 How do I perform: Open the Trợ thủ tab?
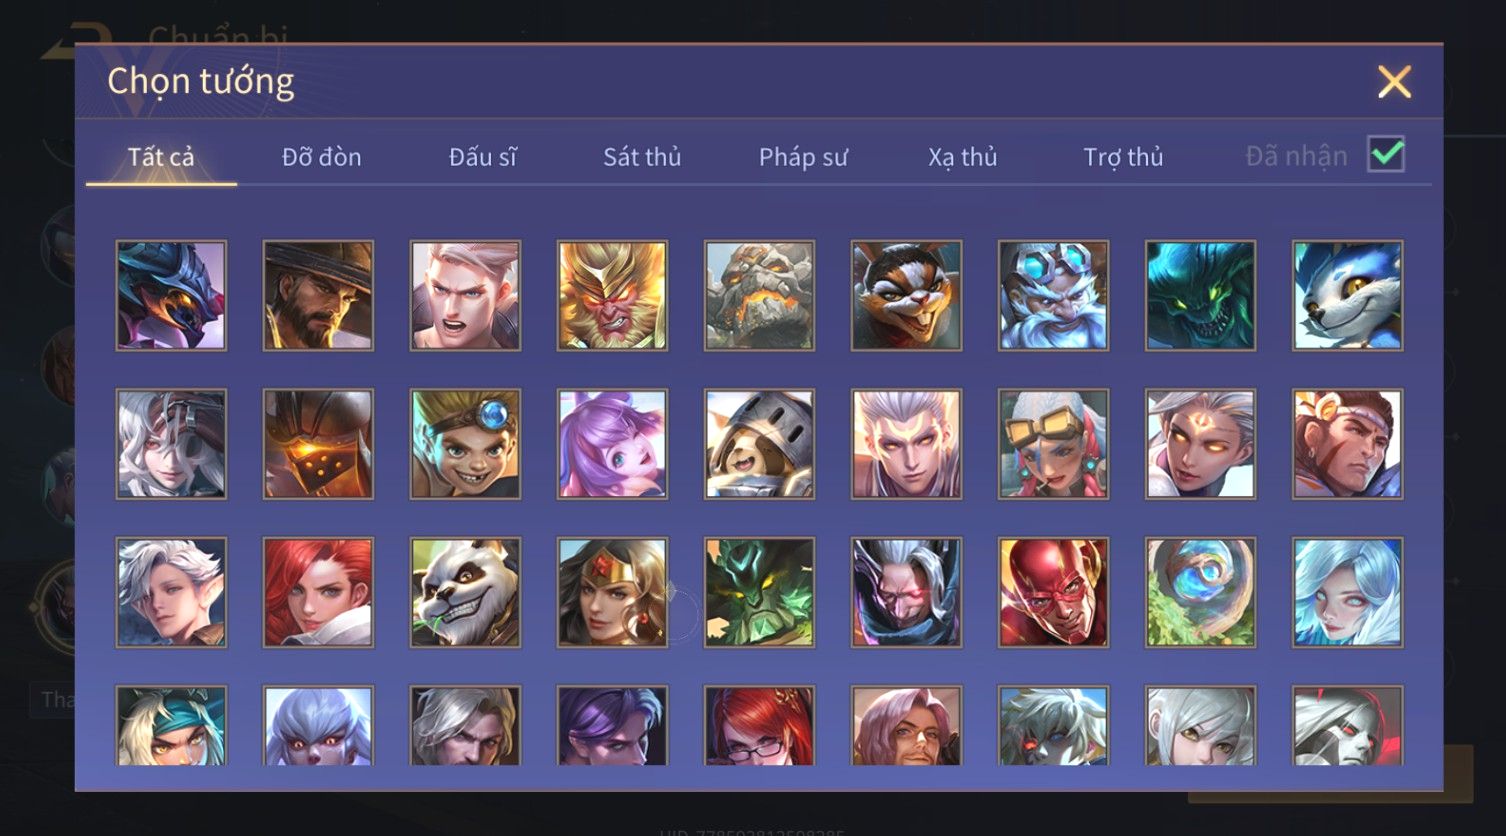1123,157
